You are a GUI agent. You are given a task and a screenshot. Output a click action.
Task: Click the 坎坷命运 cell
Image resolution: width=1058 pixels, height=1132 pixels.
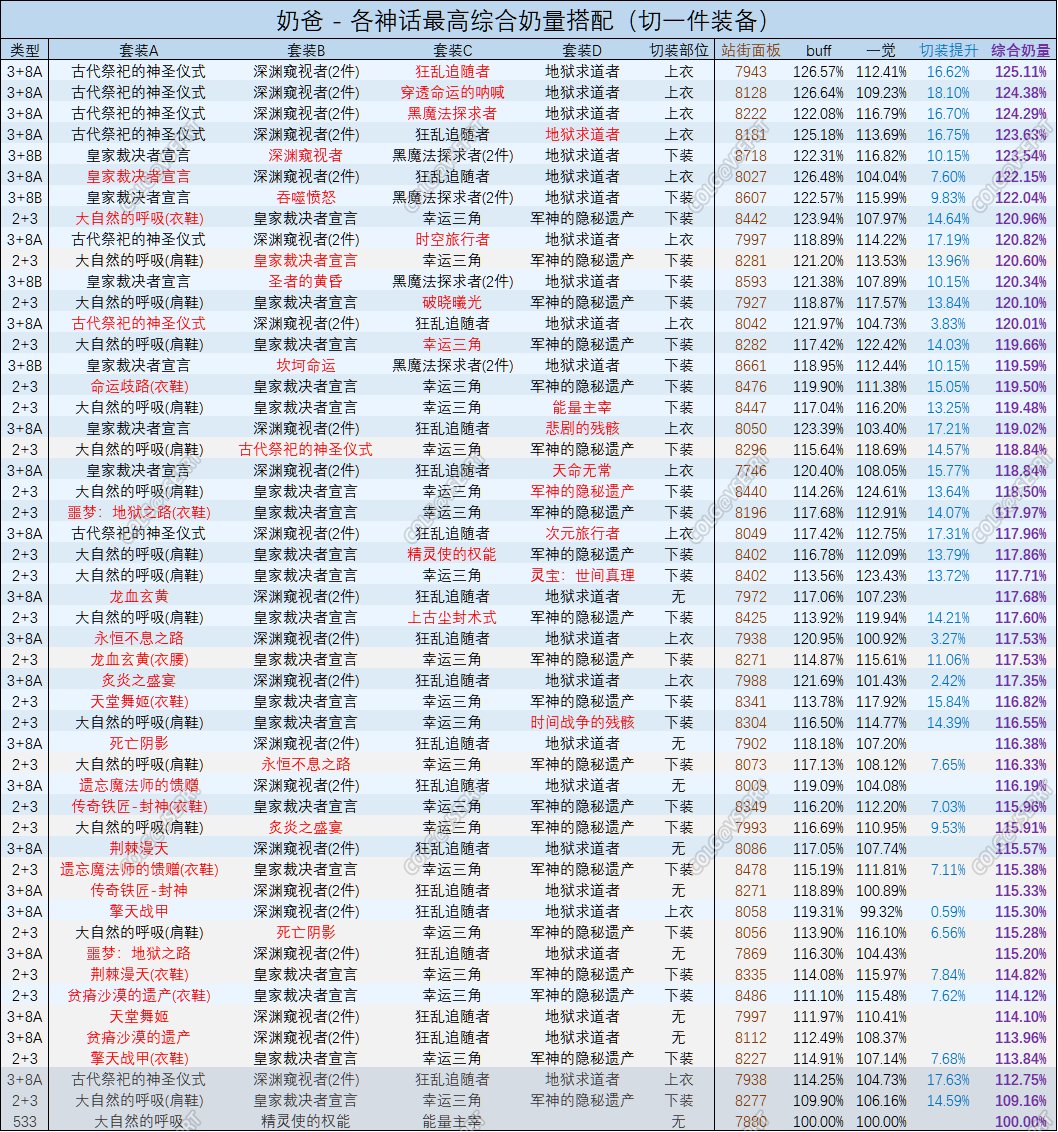pyautogui.click(x=306, y=365)
